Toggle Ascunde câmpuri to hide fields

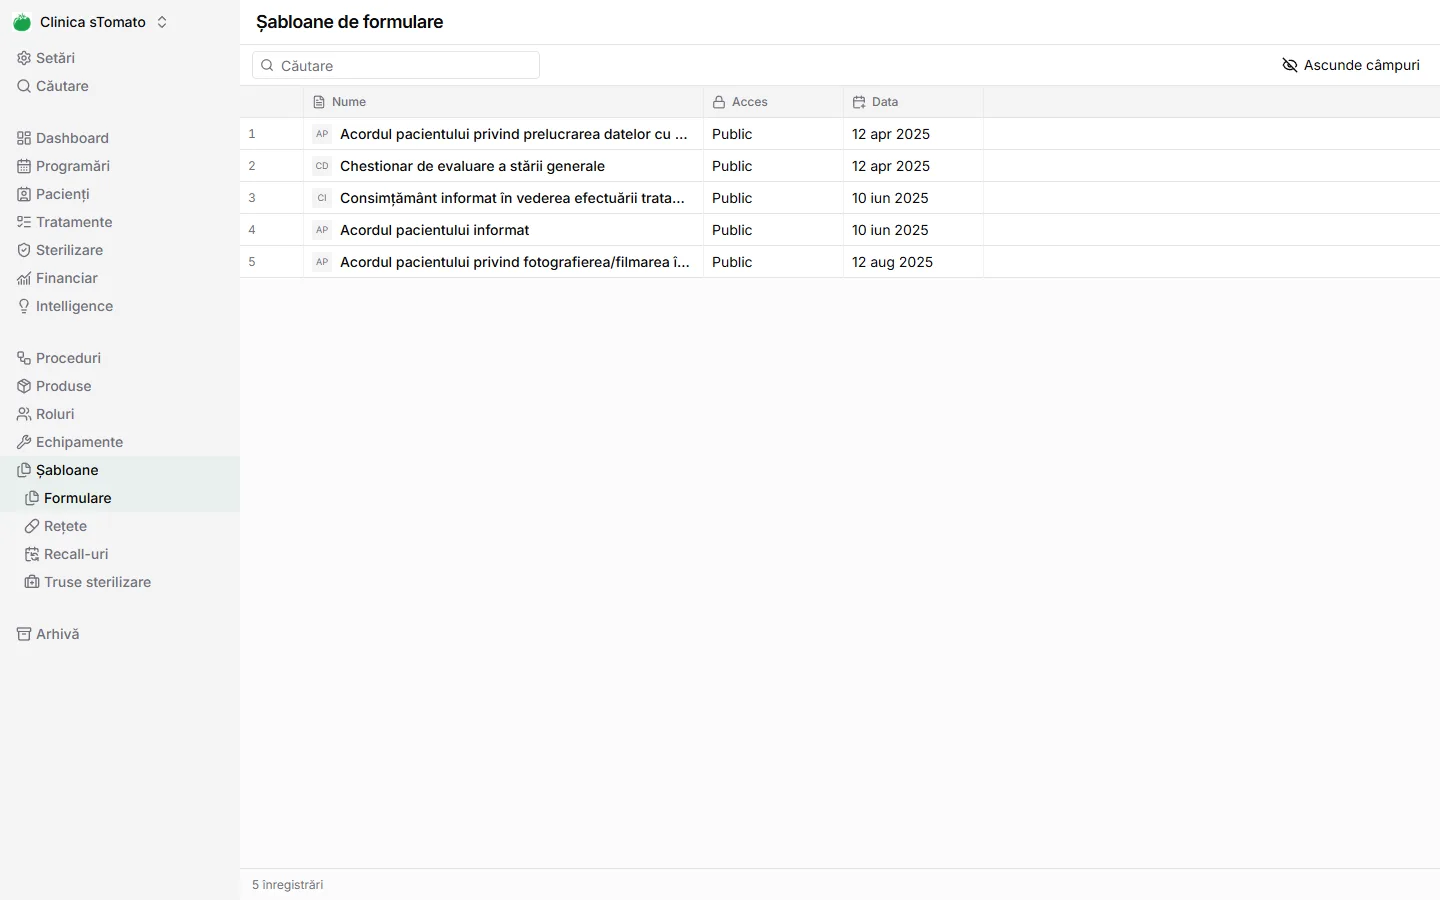click(1351, 65)
